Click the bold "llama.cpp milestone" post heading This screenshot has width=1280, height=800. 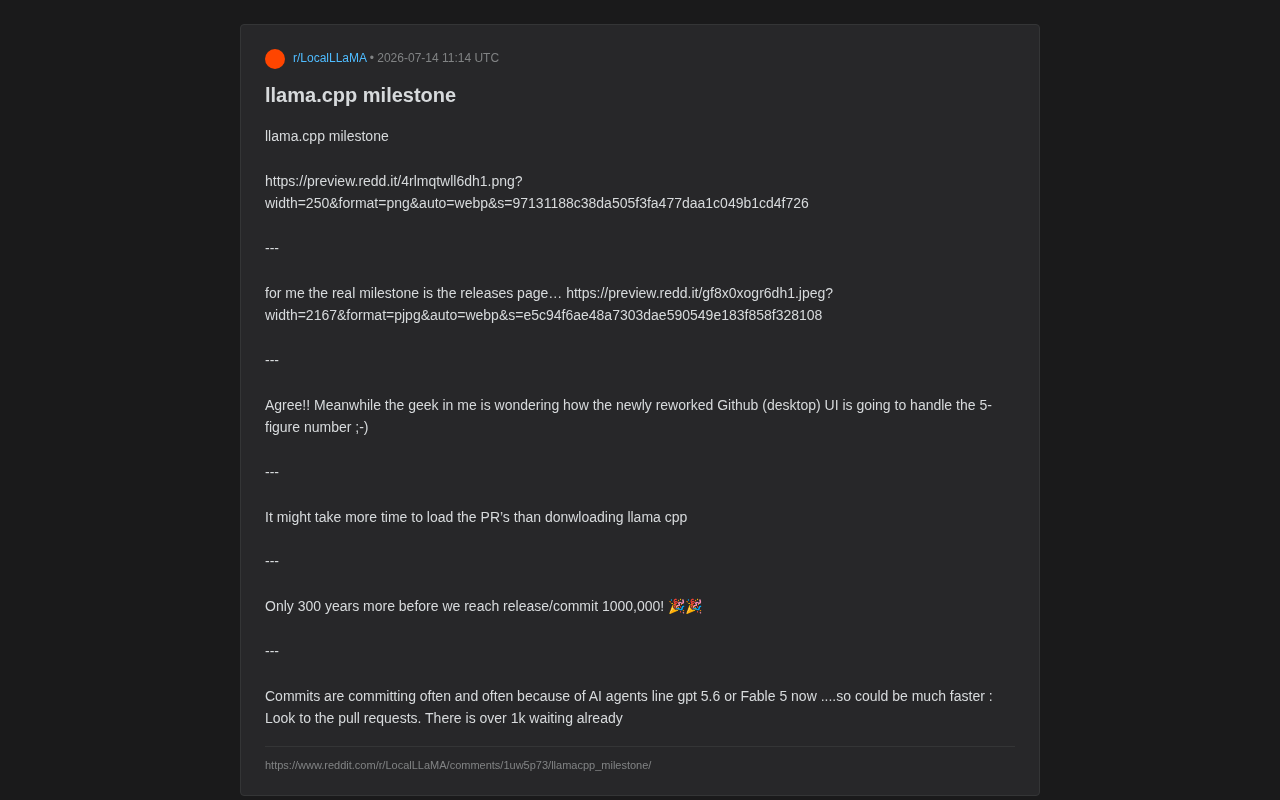[360, 95]
